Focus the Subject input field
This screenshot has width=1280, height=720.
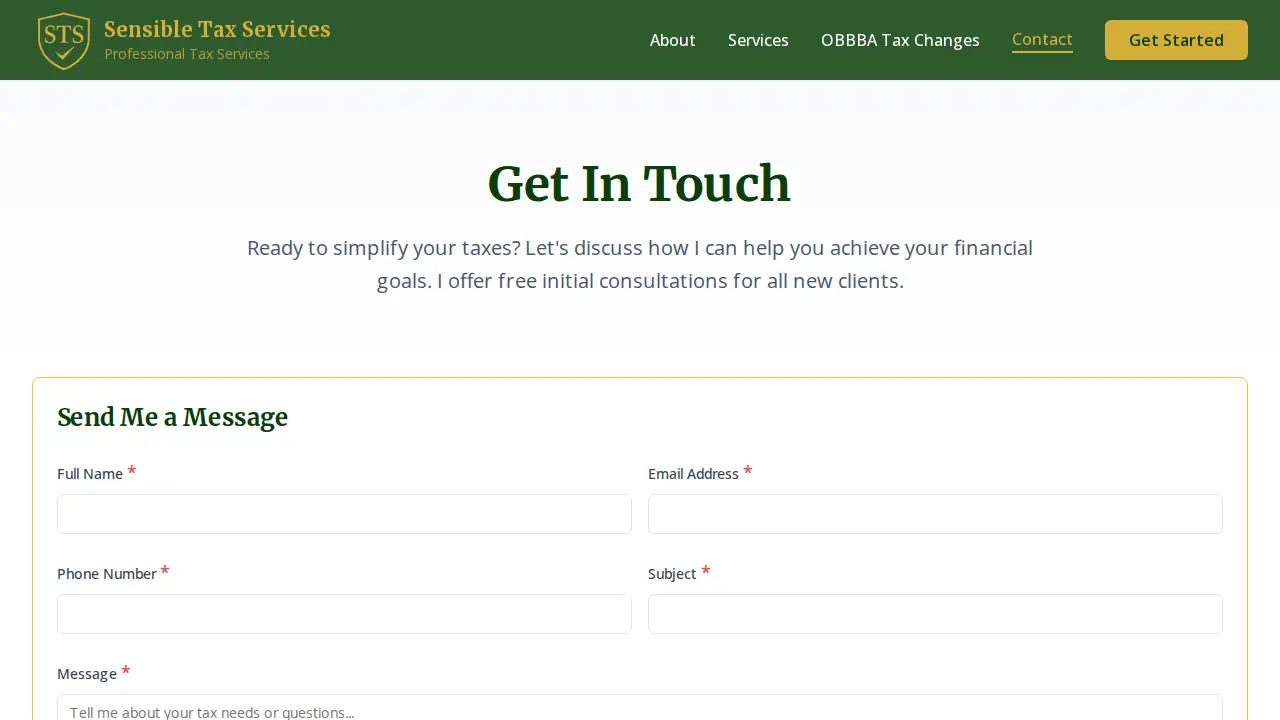pos(935,614)
